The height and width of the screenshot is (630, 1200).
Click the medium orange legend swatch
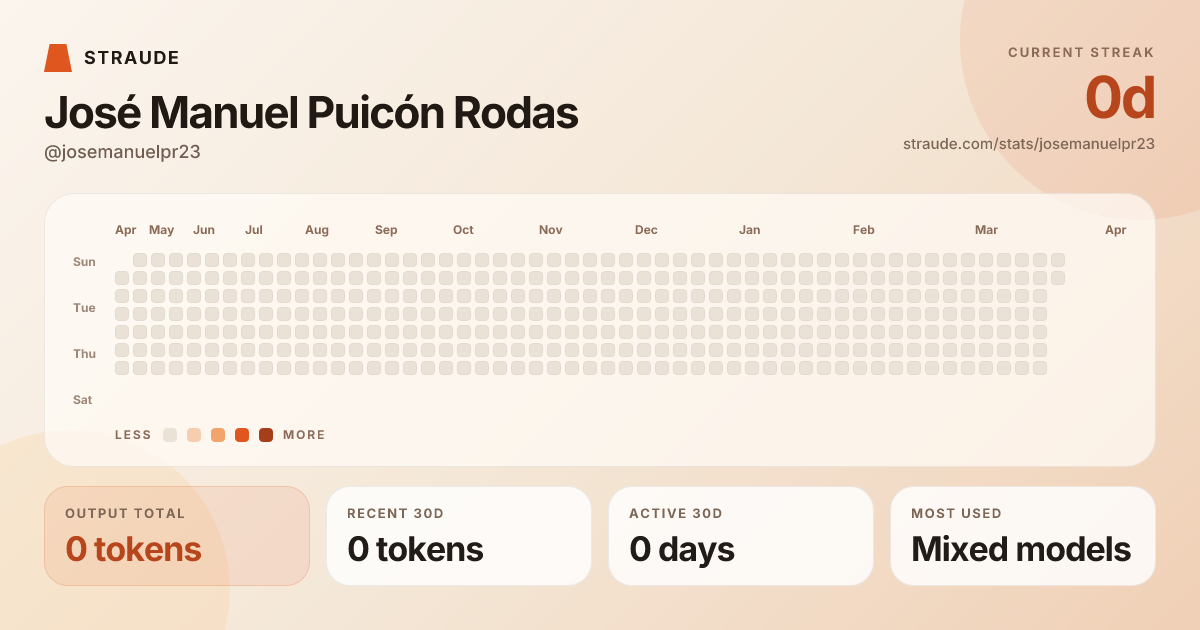click(x=218, y=435)
